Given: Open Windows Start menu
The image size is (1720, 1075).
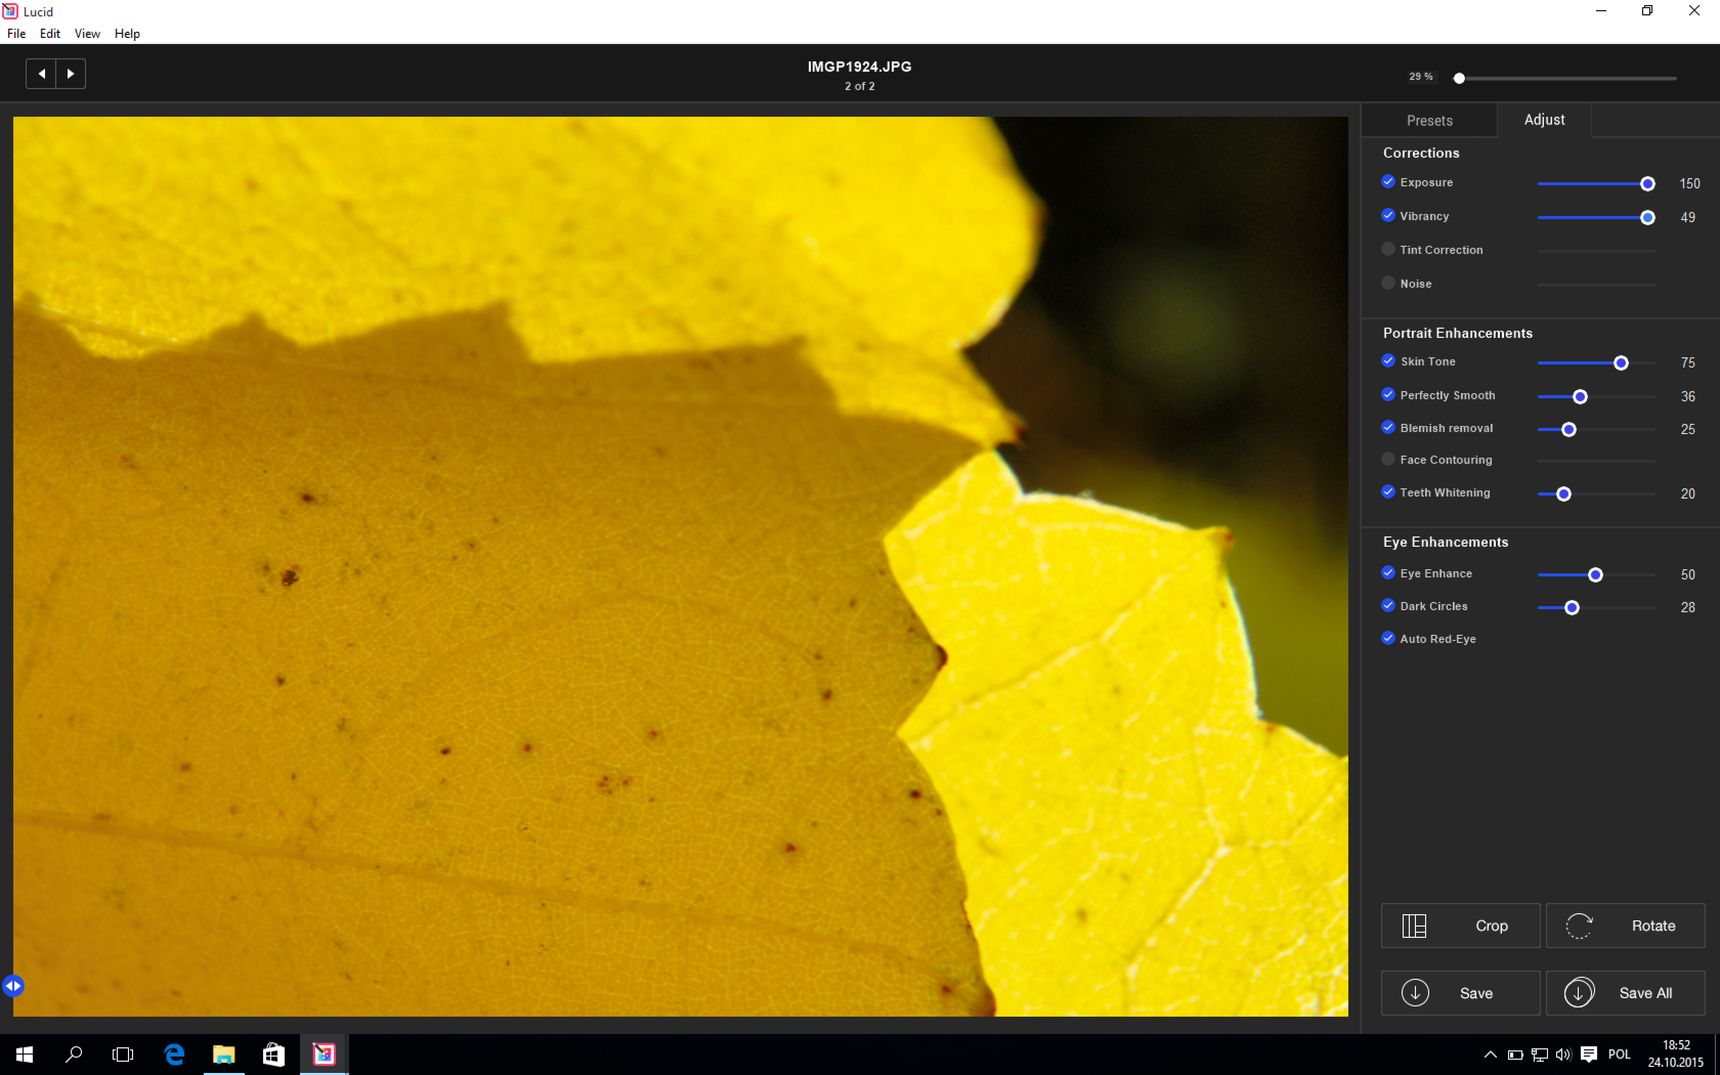Looking at the screenshot, I should [x=24, y=1054].
